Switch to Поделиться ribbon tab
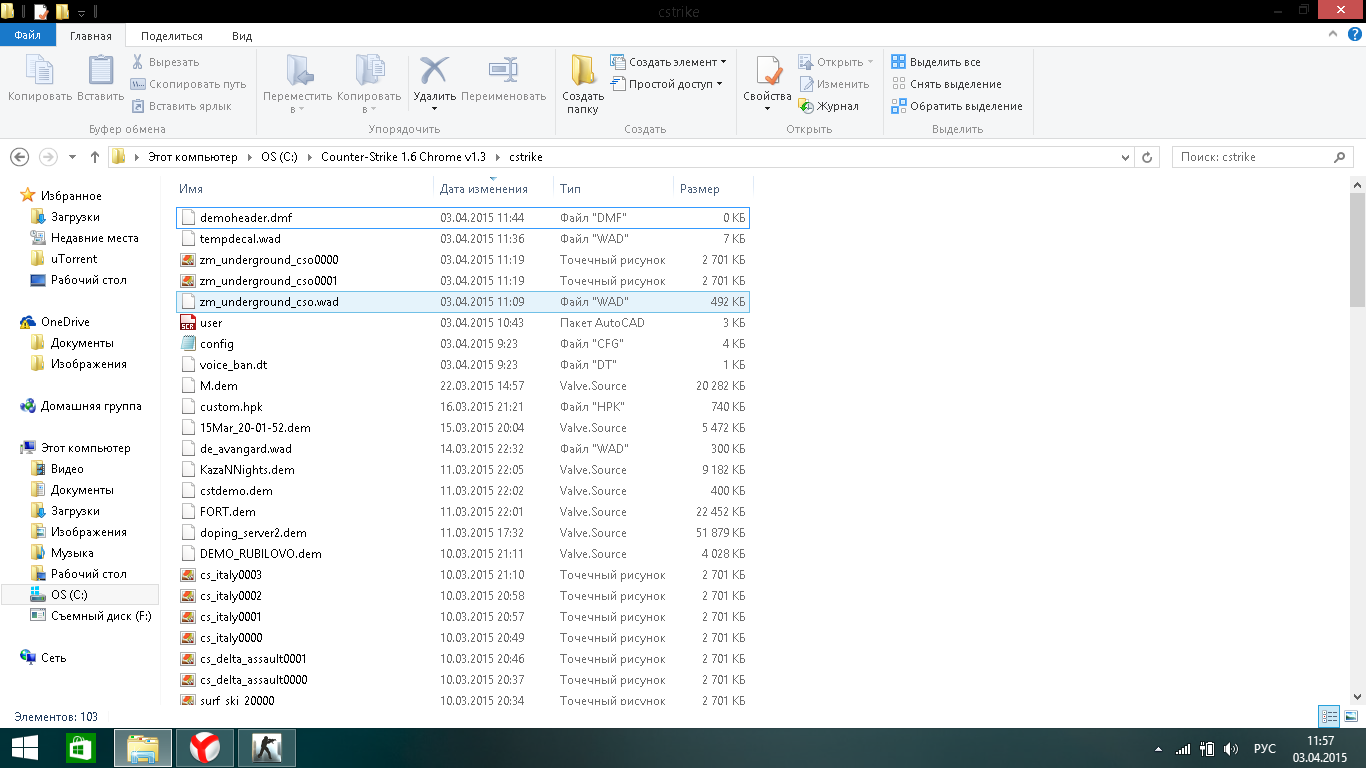This screenshot has height=768, width=1366. click(x=172, y=35)
